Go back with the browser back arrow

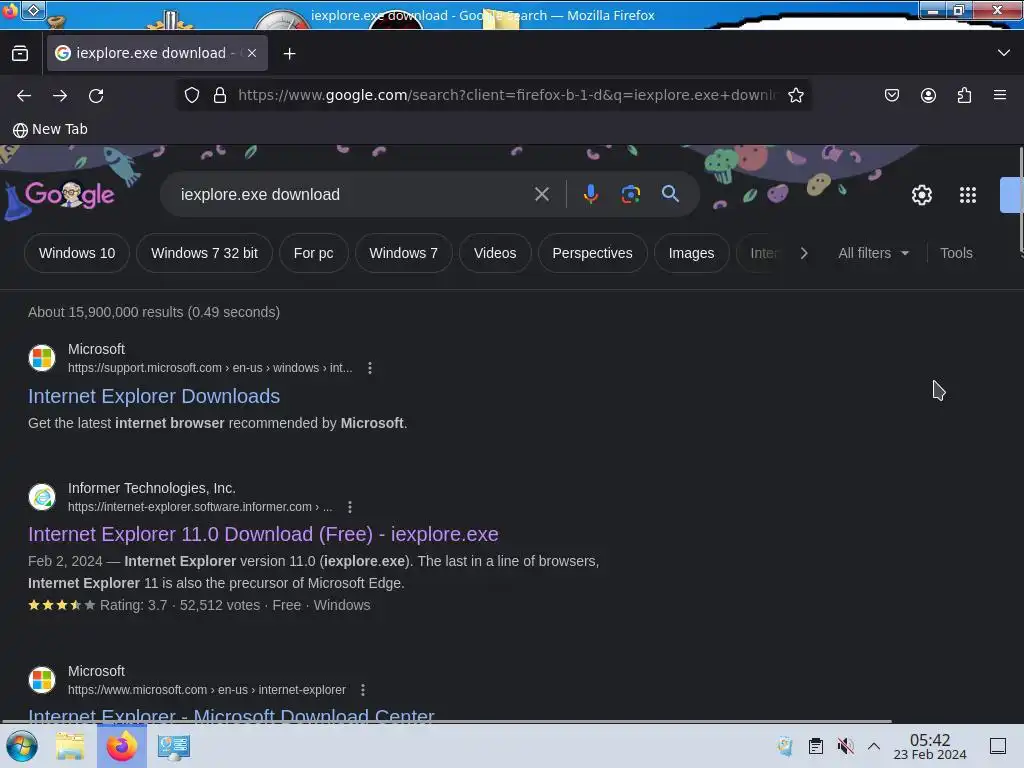[24, 95]
